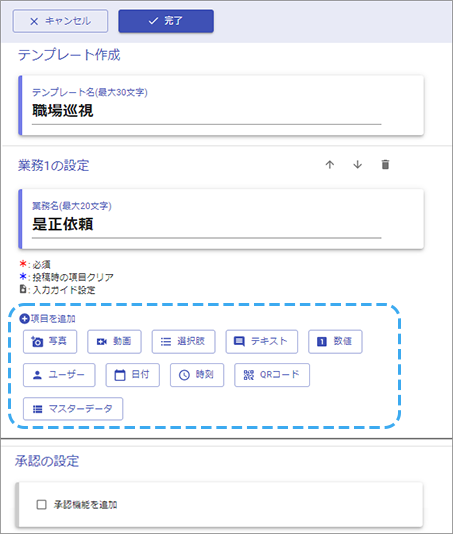This screenshot has width=453, height=534.
Task: Click the plus icon beside 項目を追加
Action: pos(24,319)
